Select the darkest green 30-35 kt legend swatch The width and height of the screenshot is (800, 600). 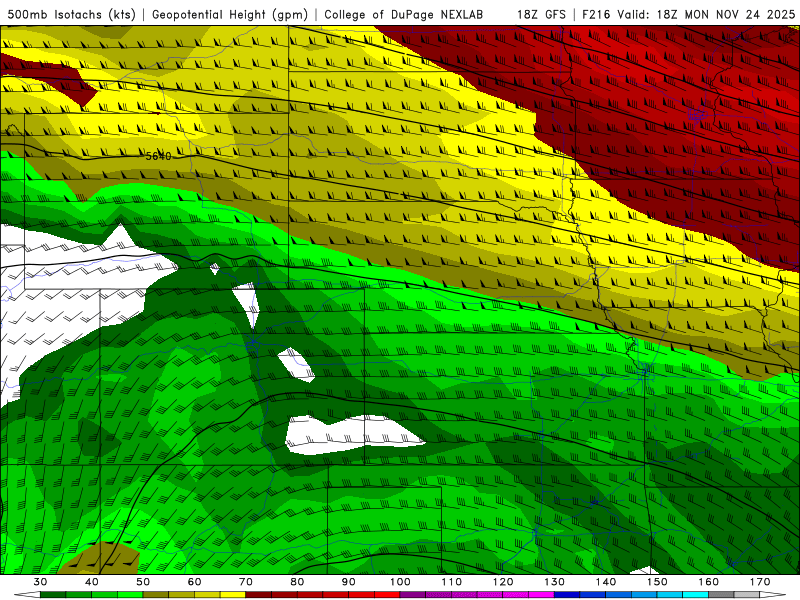pos(53,595)
